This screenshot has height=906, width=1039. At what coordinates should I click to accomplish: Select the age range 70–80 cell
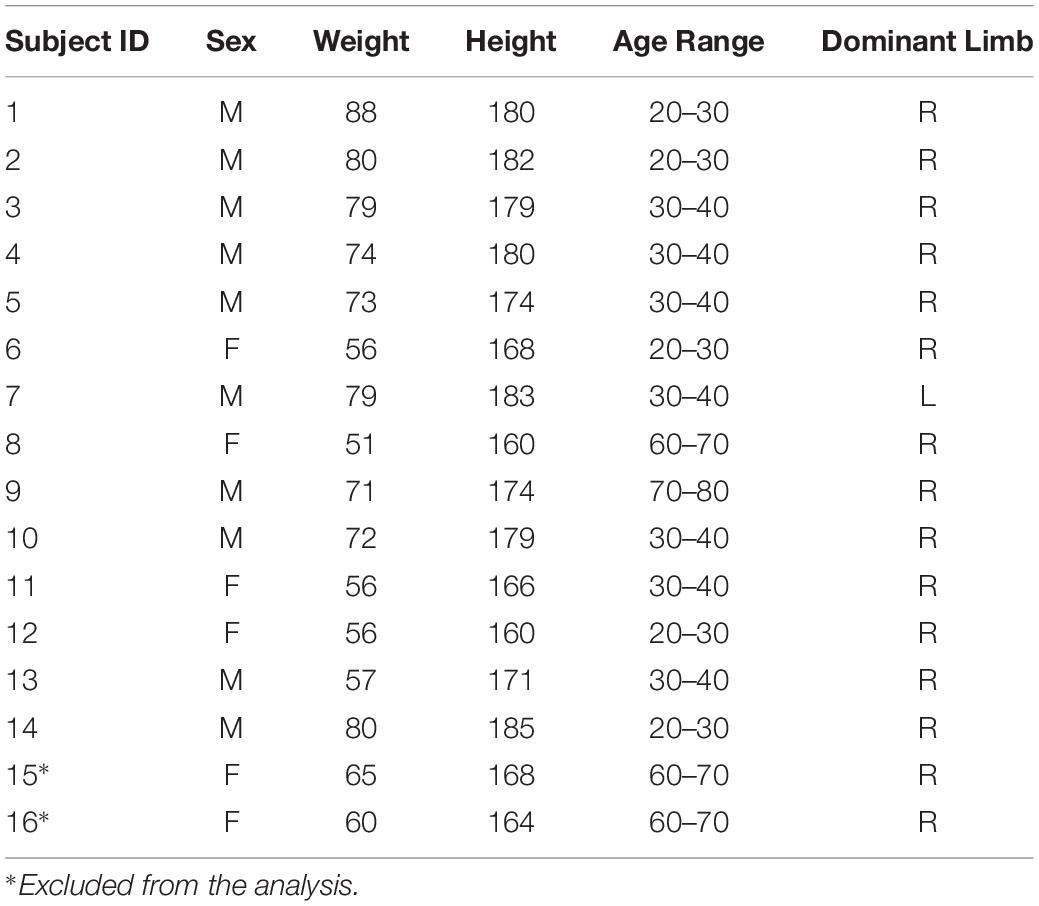pos(689,491)
